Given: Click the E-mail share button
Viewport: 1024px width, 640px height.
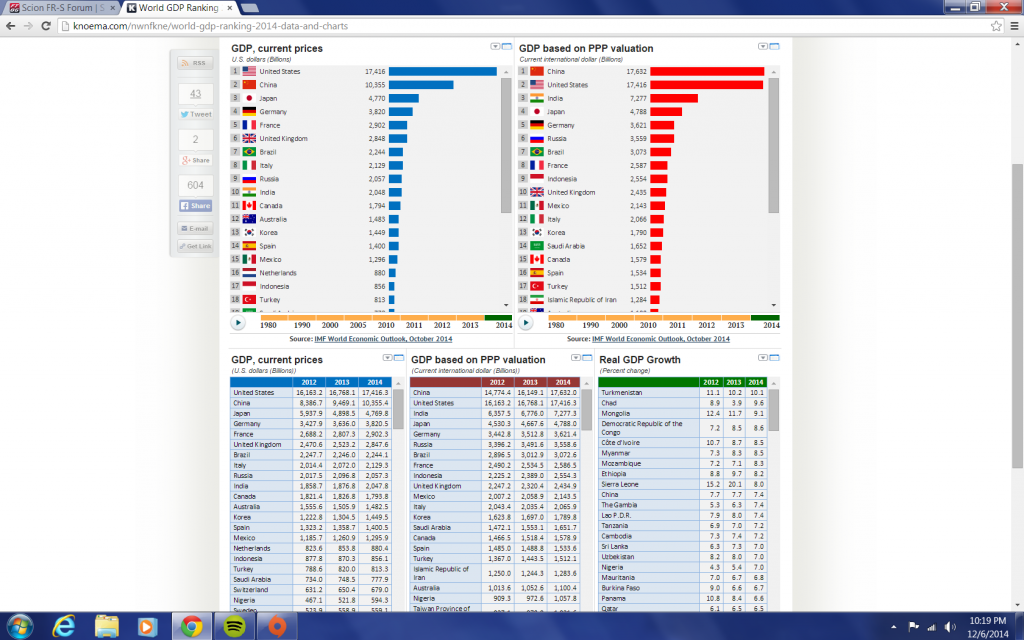Looking at the screenshot, I should pos(195,228).
